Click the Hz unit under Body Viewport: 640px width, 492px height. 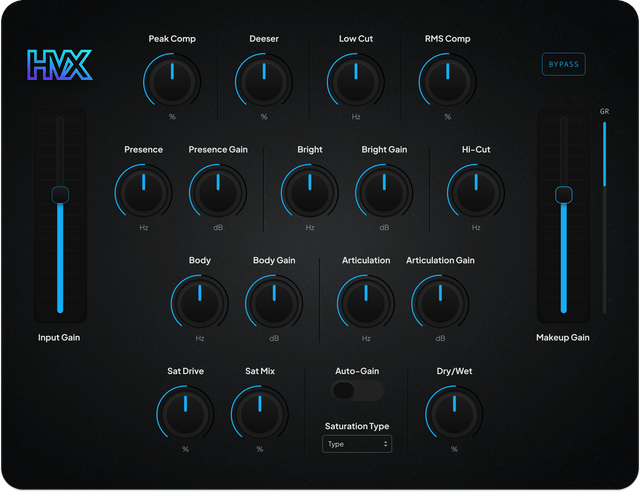coord(200,338)
